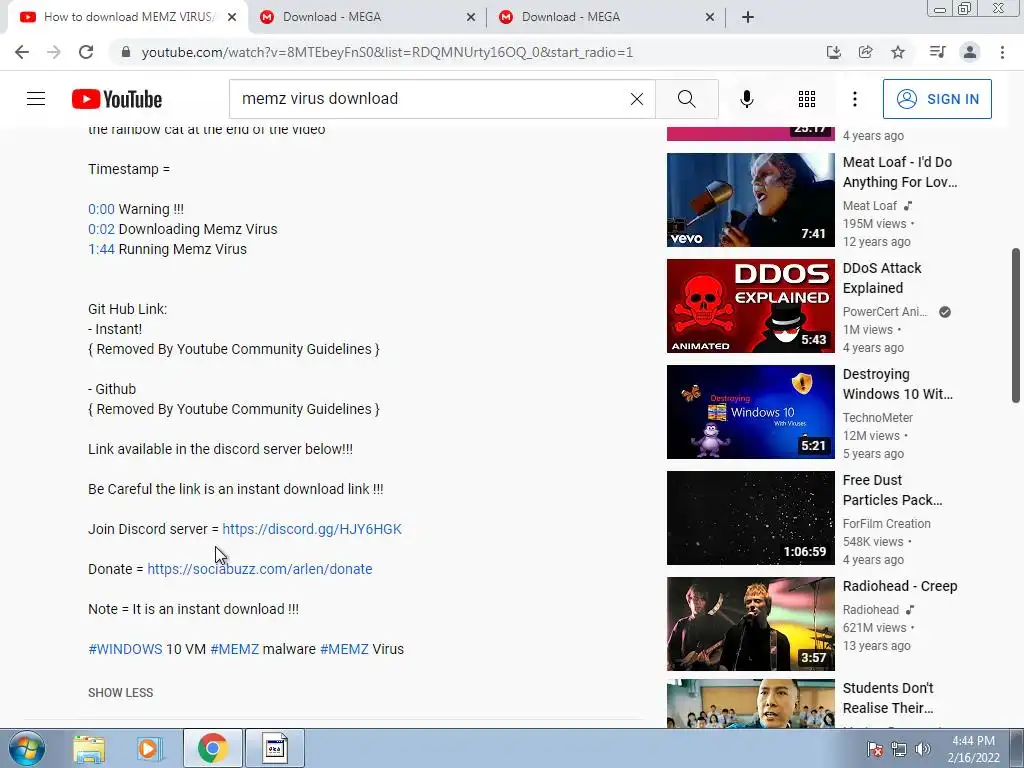Open the YouTube hamburger guide menu
Image resolution: width=1024 pixels, height=768 pixels.
tap(36, 99)
